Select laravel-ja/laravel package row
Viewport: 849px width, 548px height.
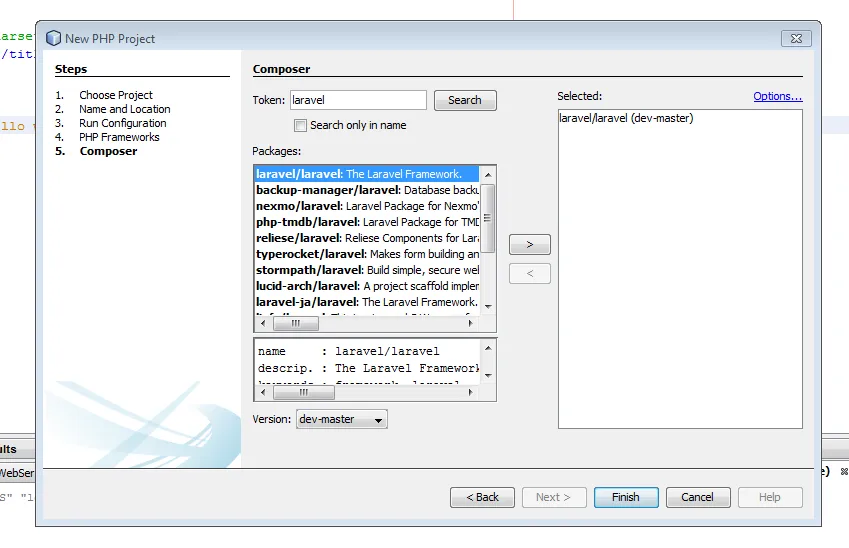tap(367, 302)
